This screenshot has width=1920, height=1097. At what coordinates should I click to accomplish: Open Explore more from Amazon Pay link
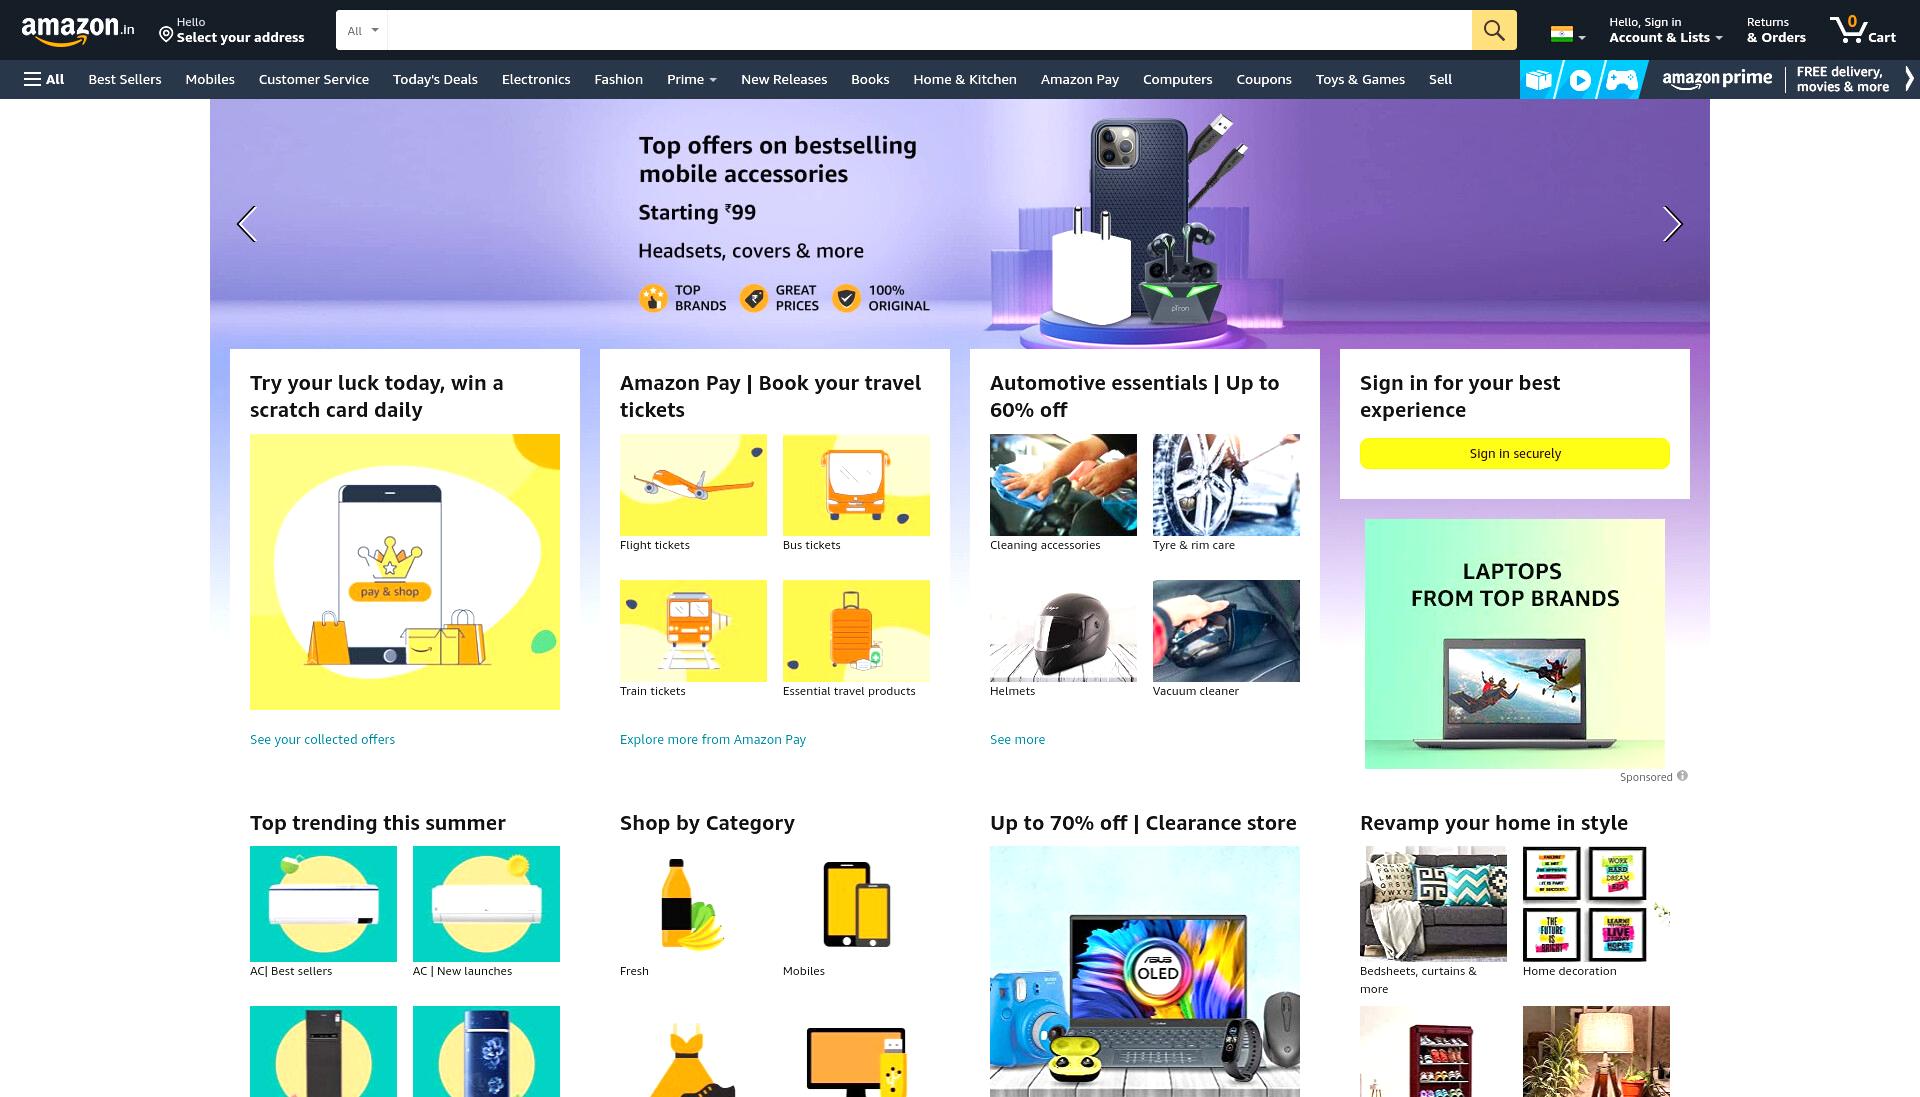(712, 739)
